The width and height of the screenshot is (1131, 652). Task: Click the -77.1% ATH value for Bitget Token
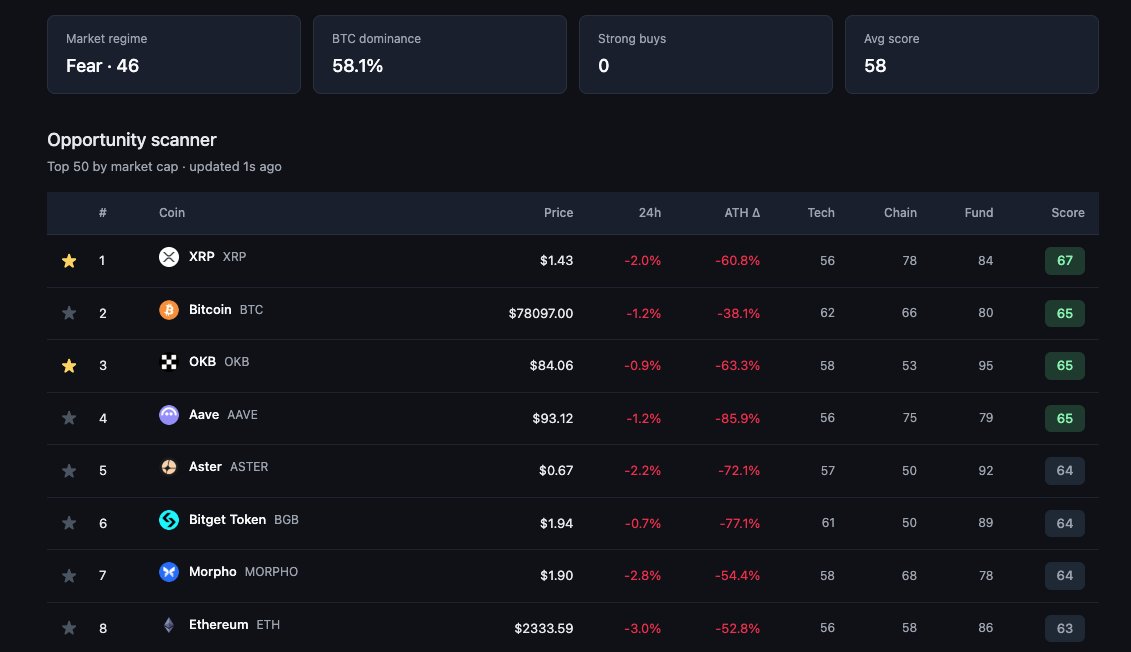coord(739,523)
